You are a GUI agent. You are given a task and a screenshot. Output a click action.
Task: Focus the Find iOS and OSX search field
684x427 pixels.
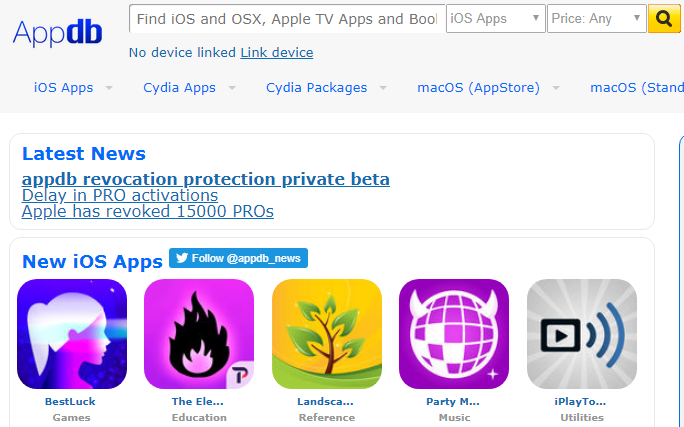[x=287, y=19]
